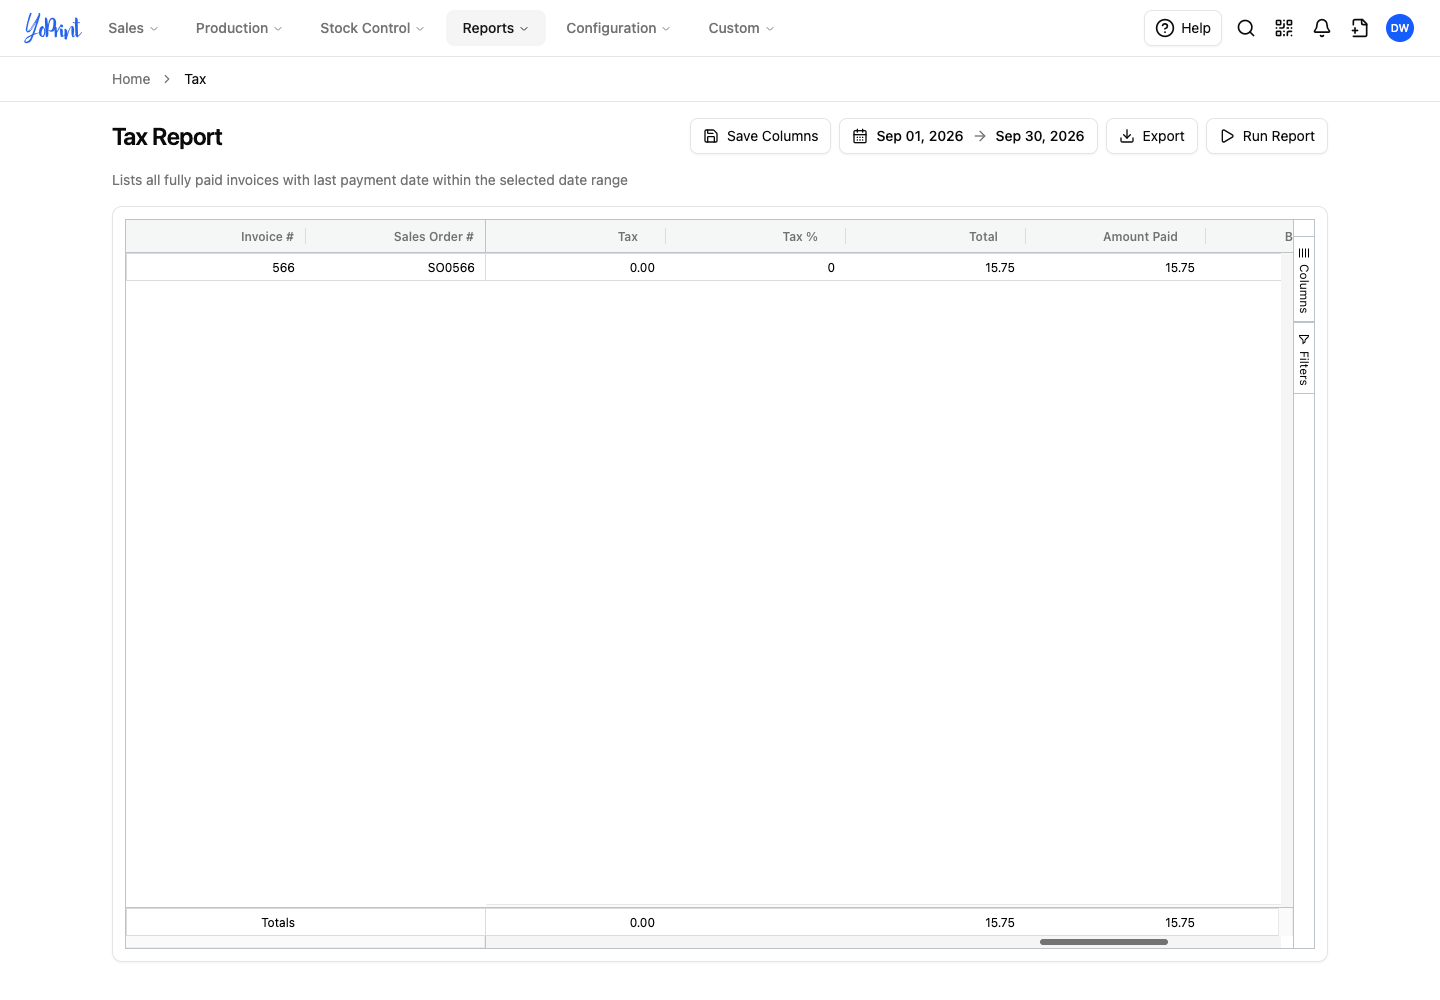Viewport: 1440px width, 1000px height.
Task: Open the Production menu
Action: [x=239, y=28]
